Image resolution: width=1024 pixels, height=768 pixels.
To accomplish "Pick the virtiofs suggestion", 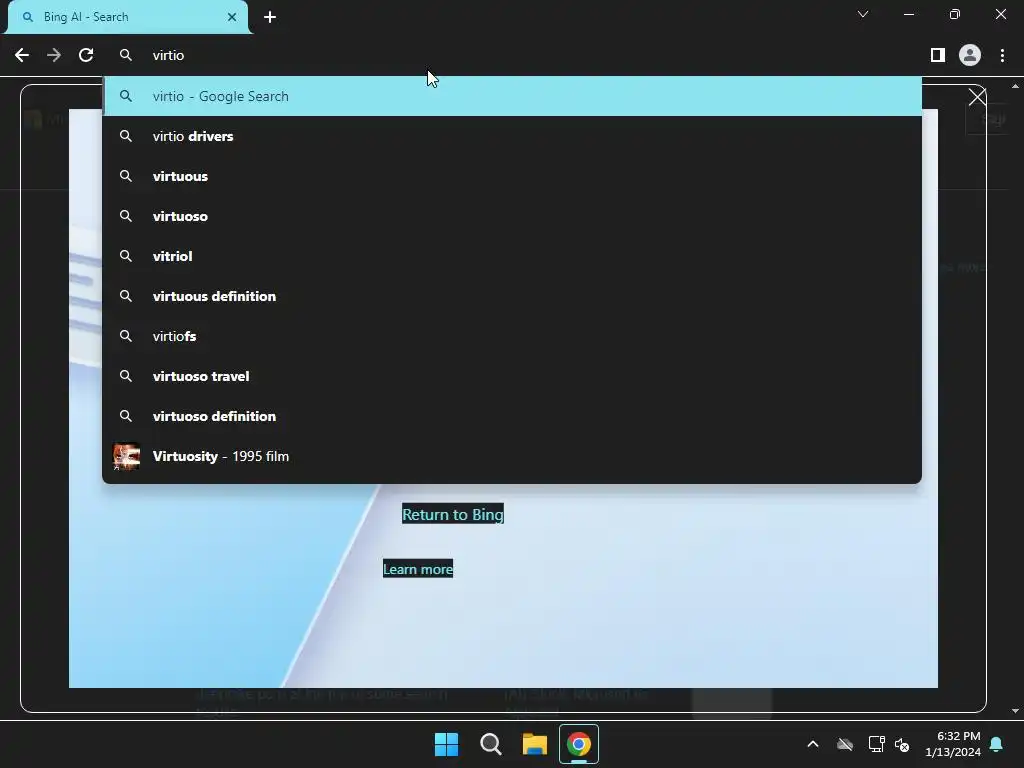I will click(512, 336).
